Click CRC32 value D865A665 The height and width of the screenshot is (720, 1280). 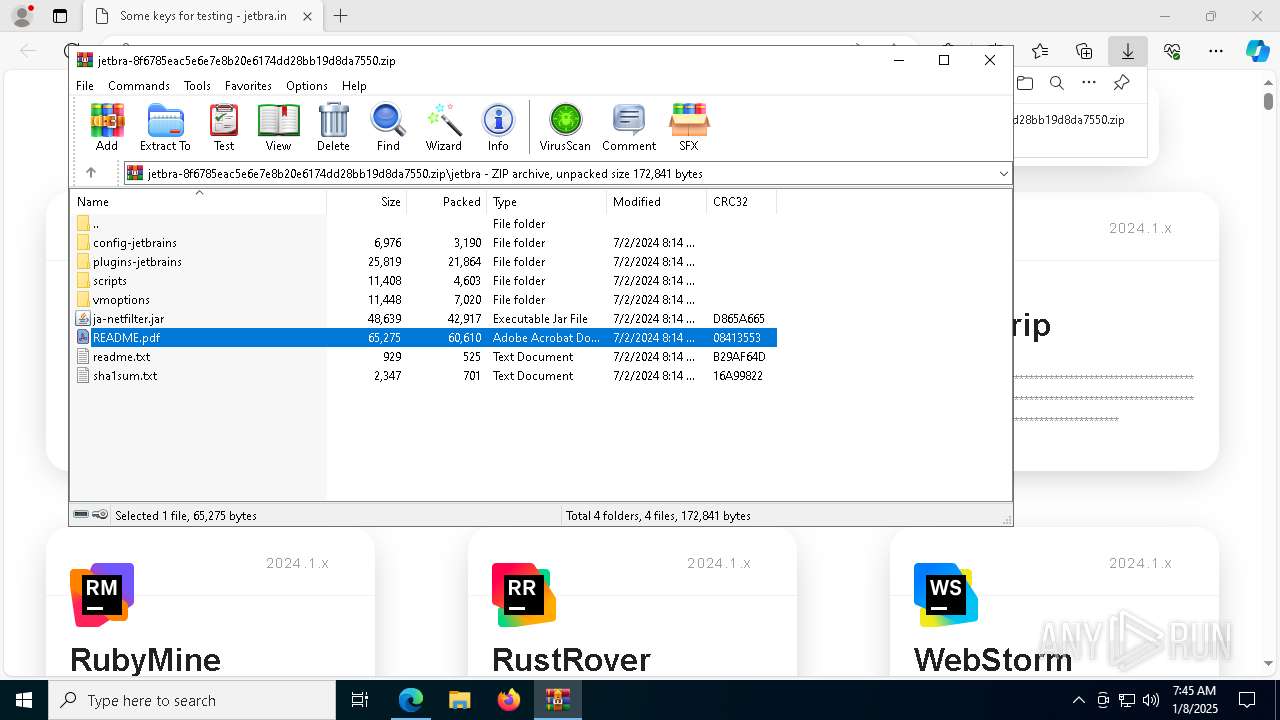pyautogui.click(x=739, y=319)
